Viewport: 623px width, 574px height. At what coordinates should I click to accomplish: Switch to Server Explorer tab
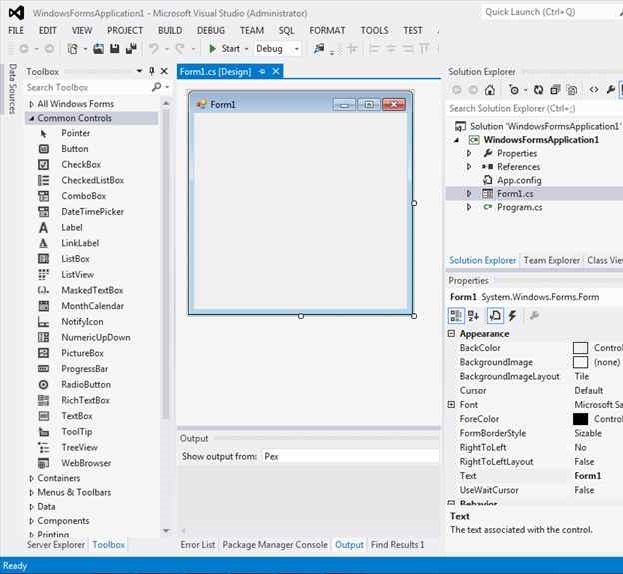pos(56,545)
